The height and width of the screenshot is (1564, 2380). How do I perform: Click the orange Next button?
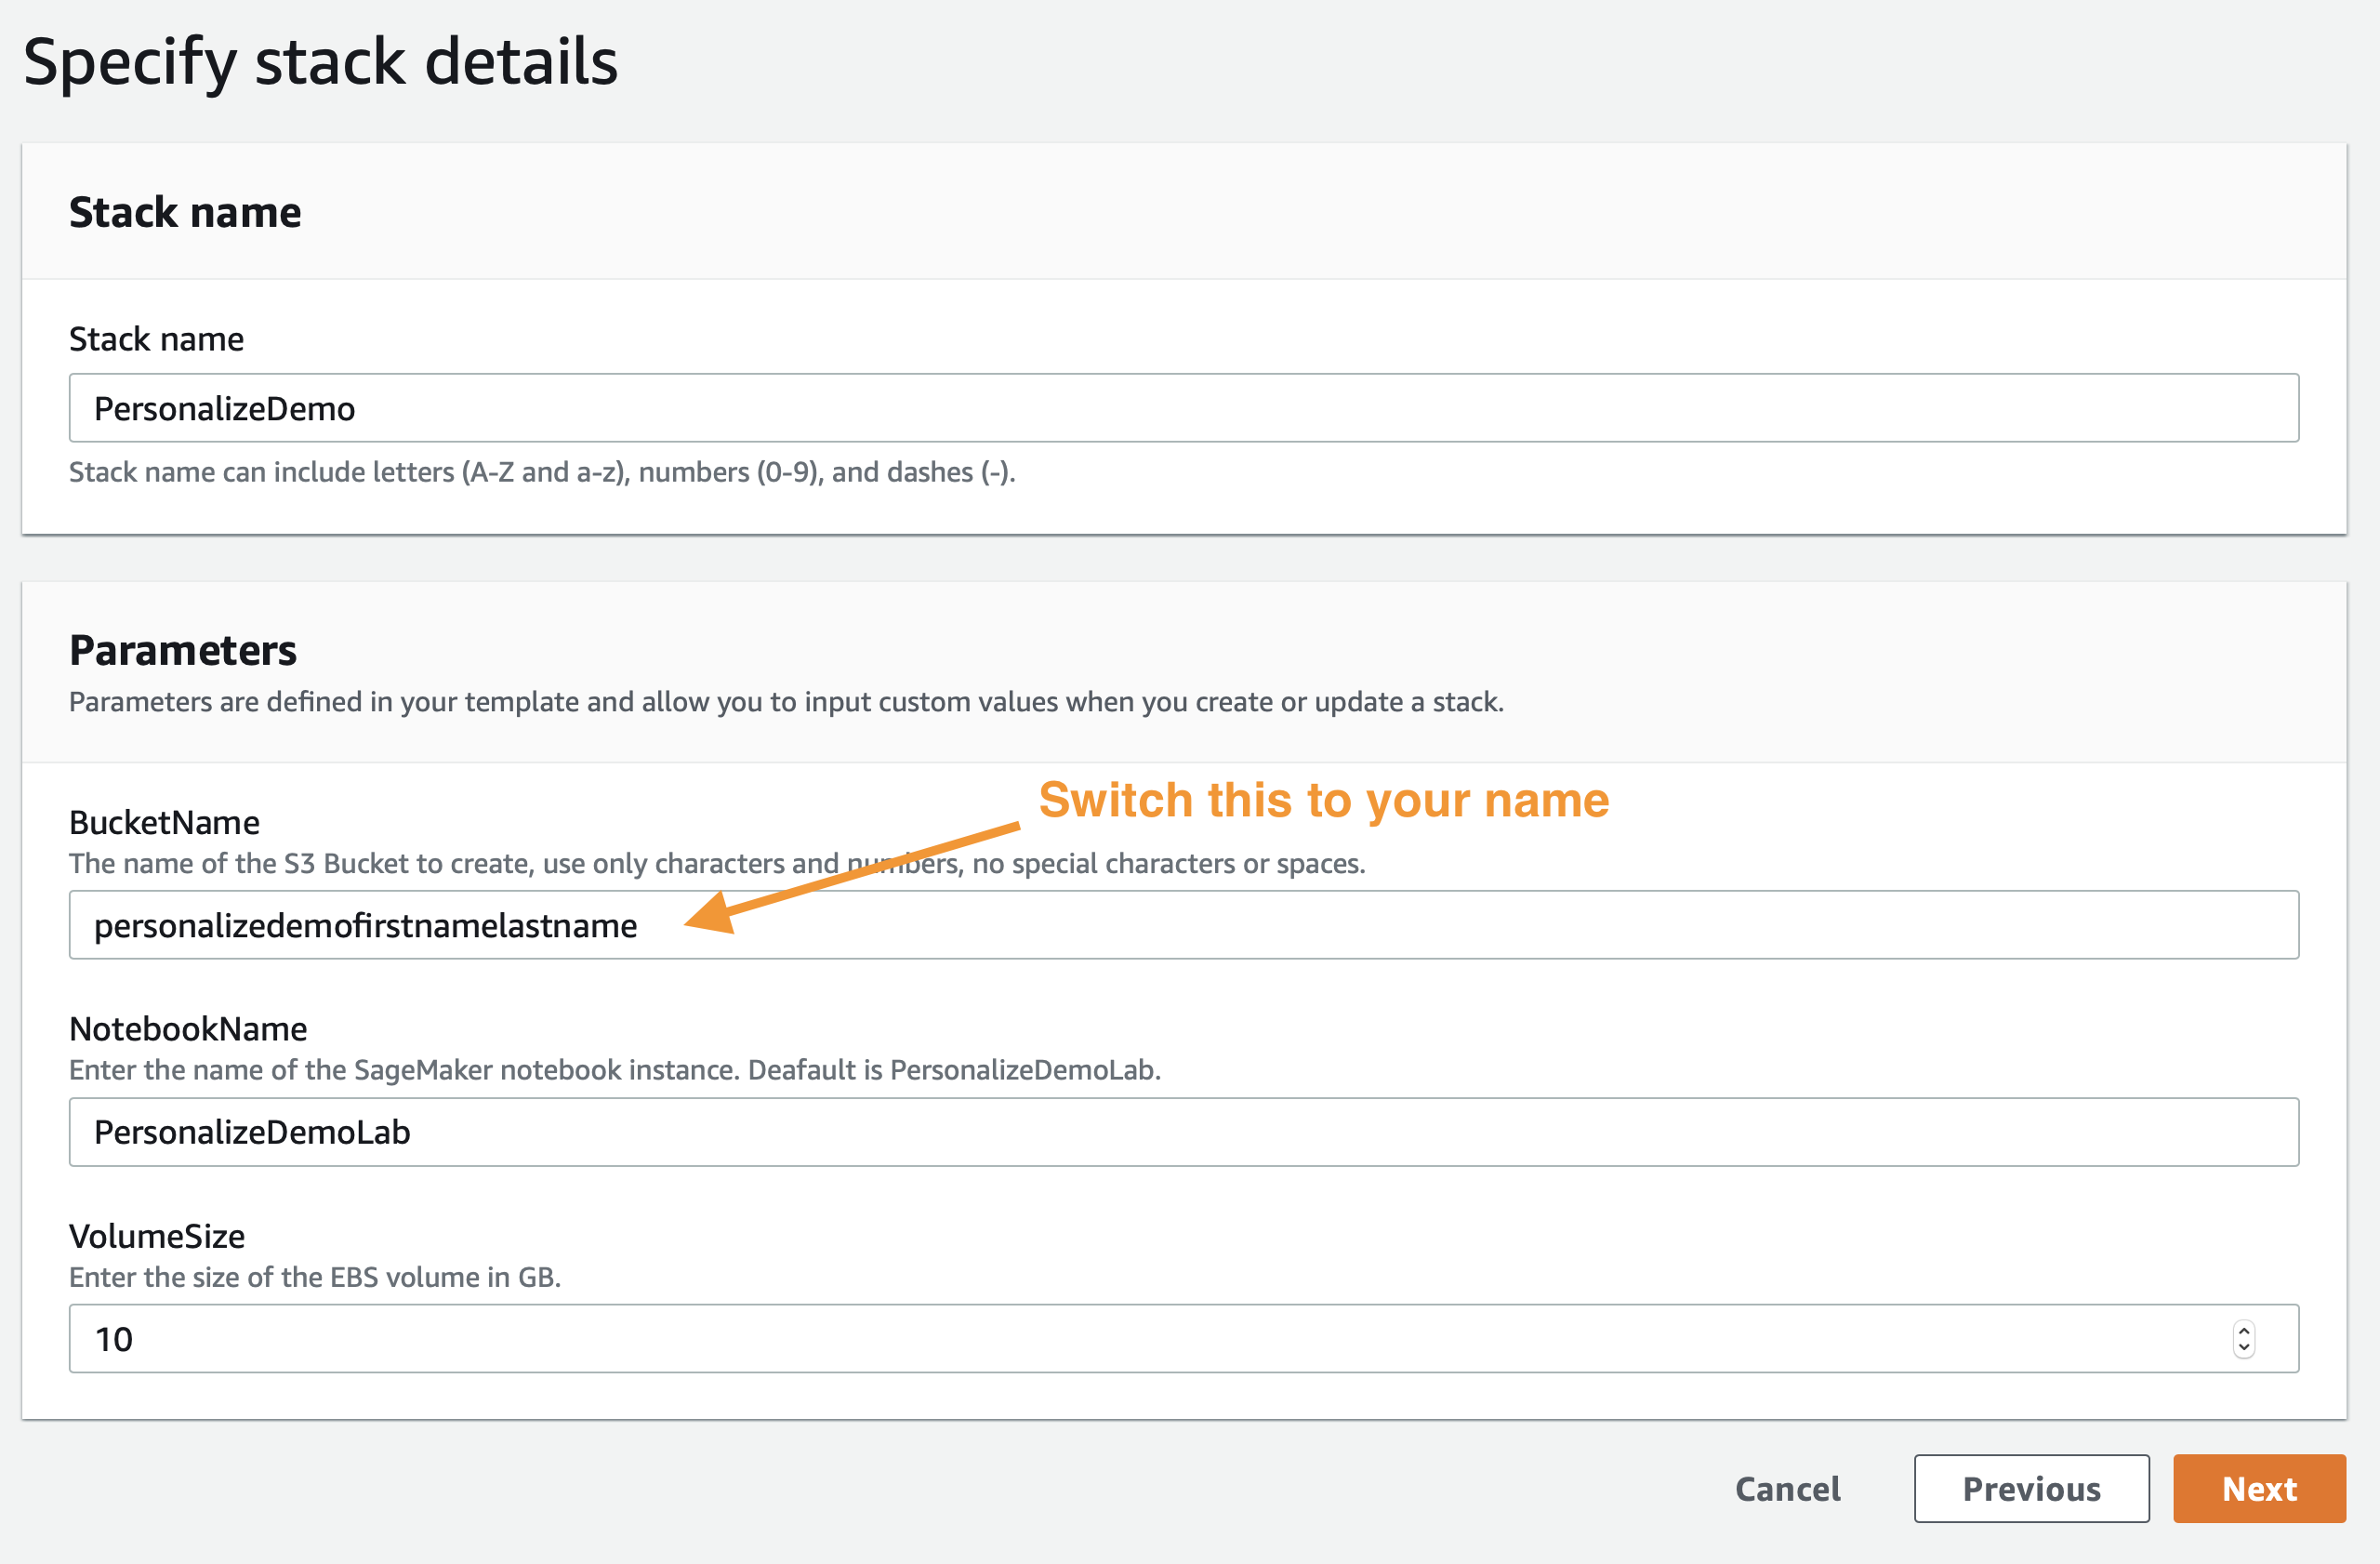tap(2259, 1488)
